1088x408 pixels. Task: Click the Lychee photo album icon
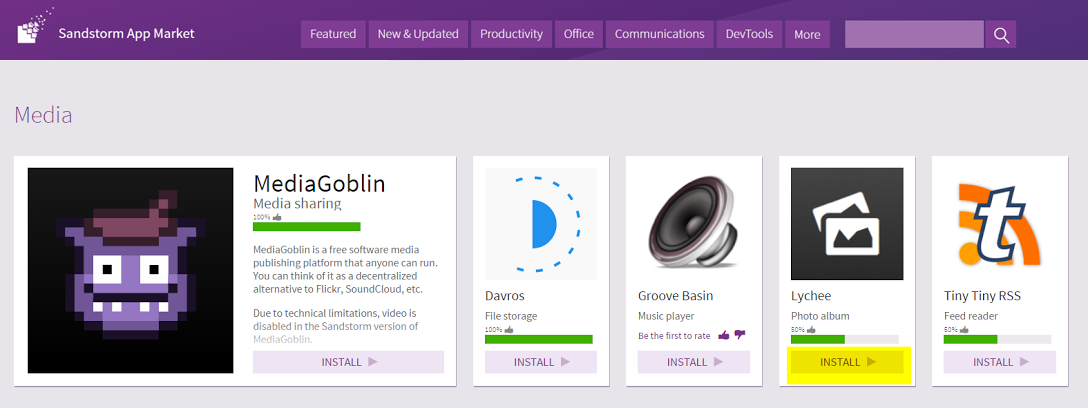pos(846,223)
